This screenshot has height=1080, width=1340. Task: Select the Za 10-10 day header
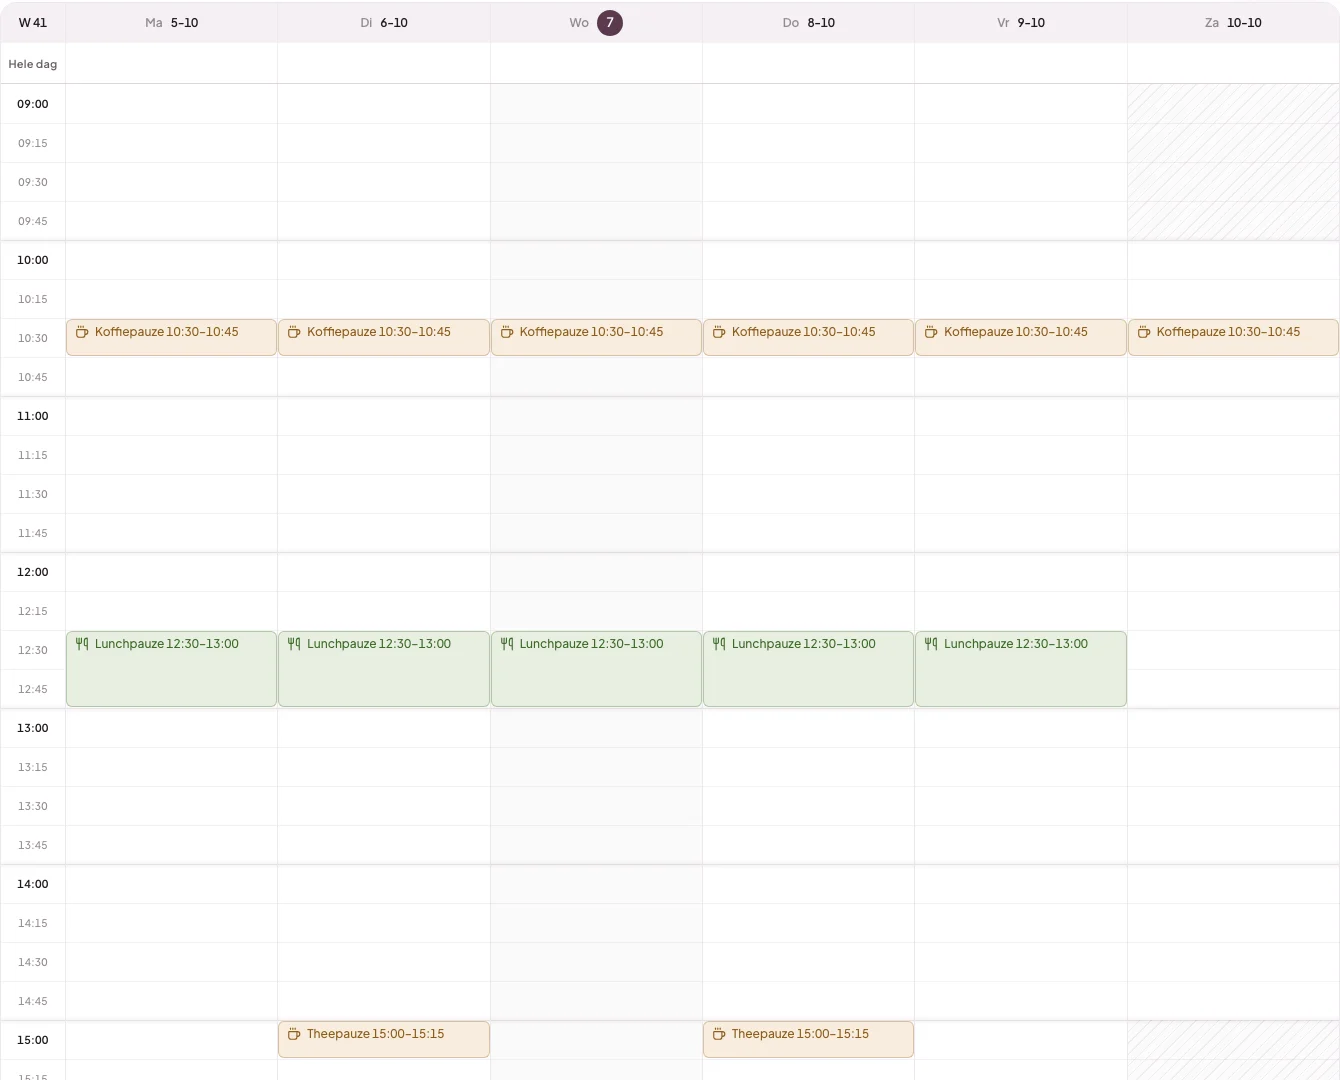point(1233,22)
